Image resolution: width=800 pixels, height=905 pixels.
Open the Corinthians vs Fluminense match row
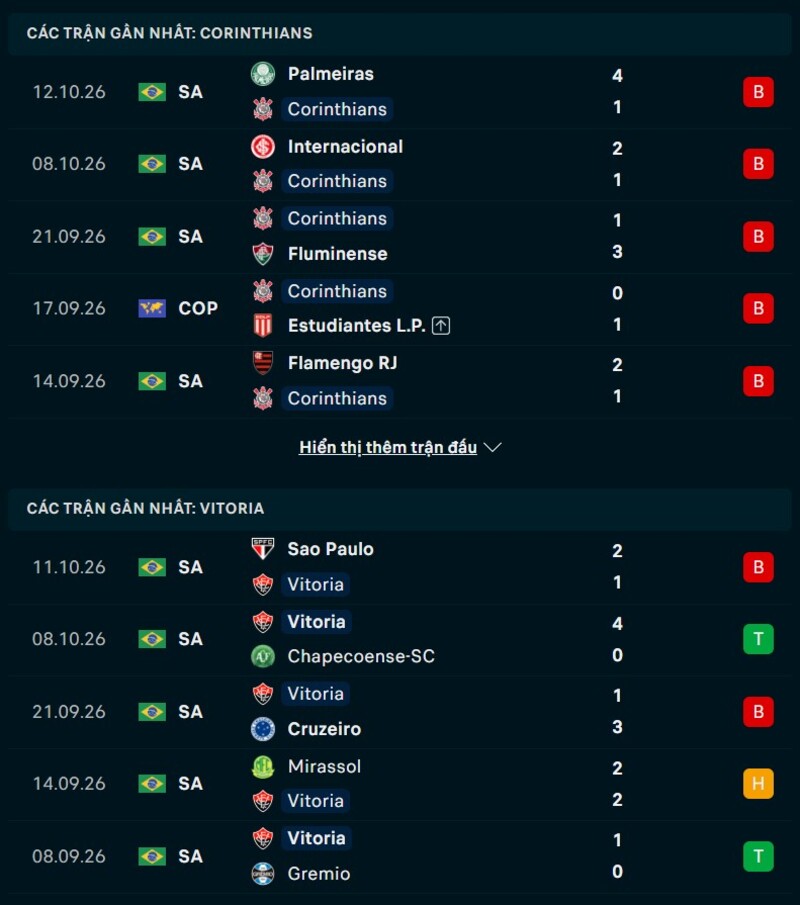point(400,237)
